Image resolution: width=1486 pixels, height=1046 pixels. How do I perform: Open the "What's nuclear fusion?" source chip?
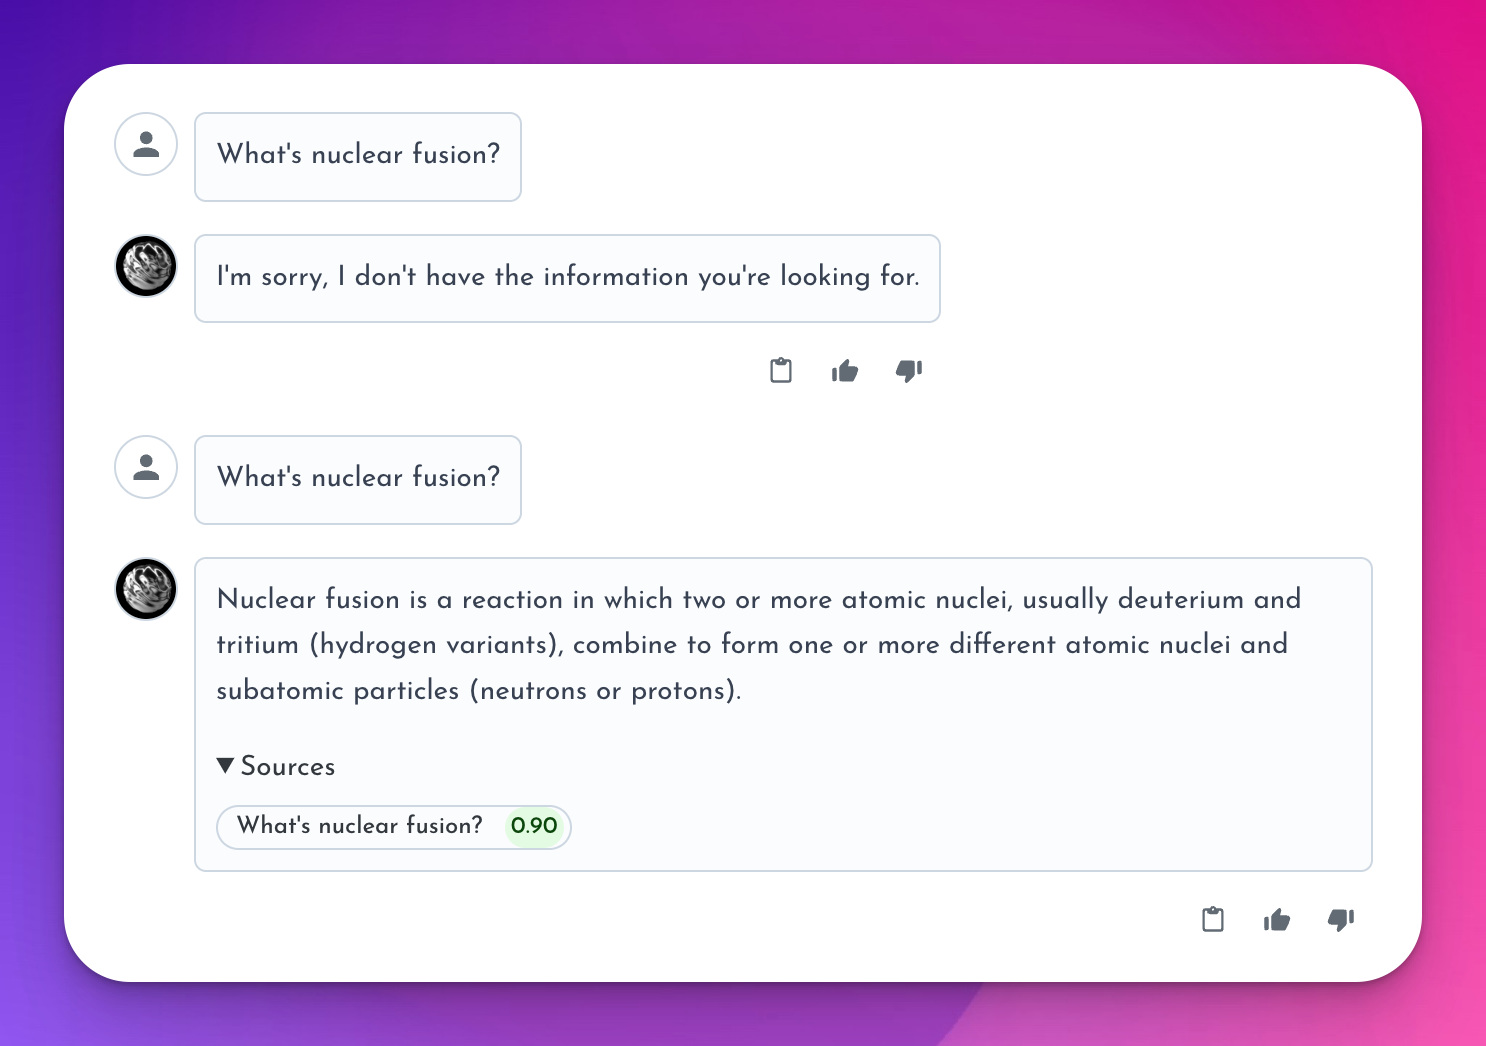[360, 826]
